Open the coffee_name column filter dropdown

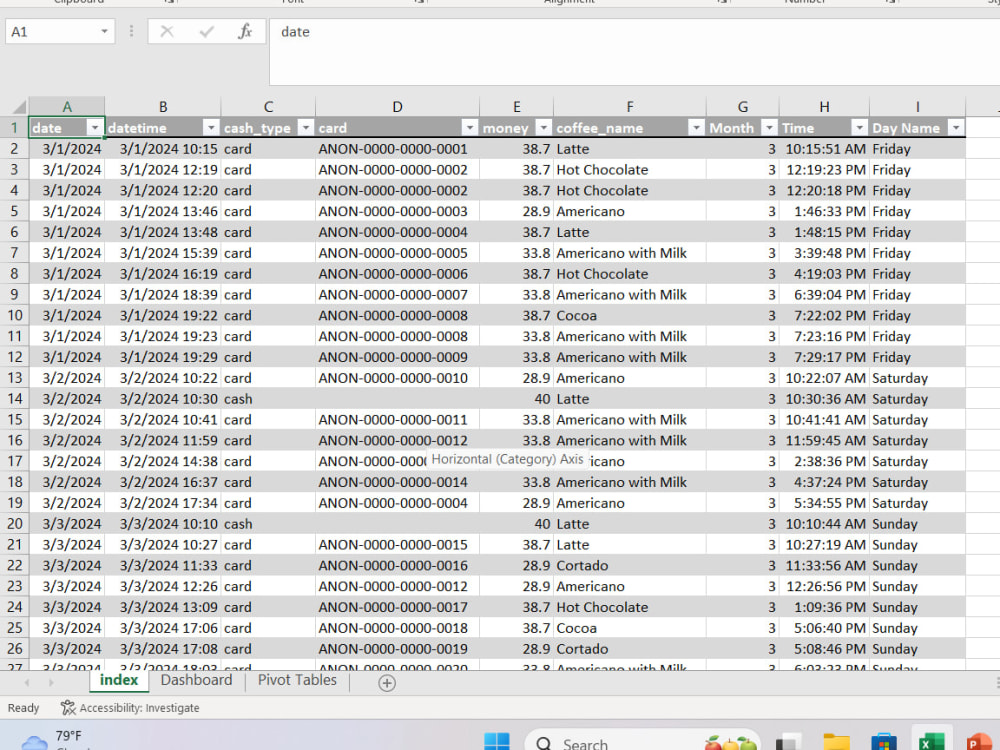[697, 128]
